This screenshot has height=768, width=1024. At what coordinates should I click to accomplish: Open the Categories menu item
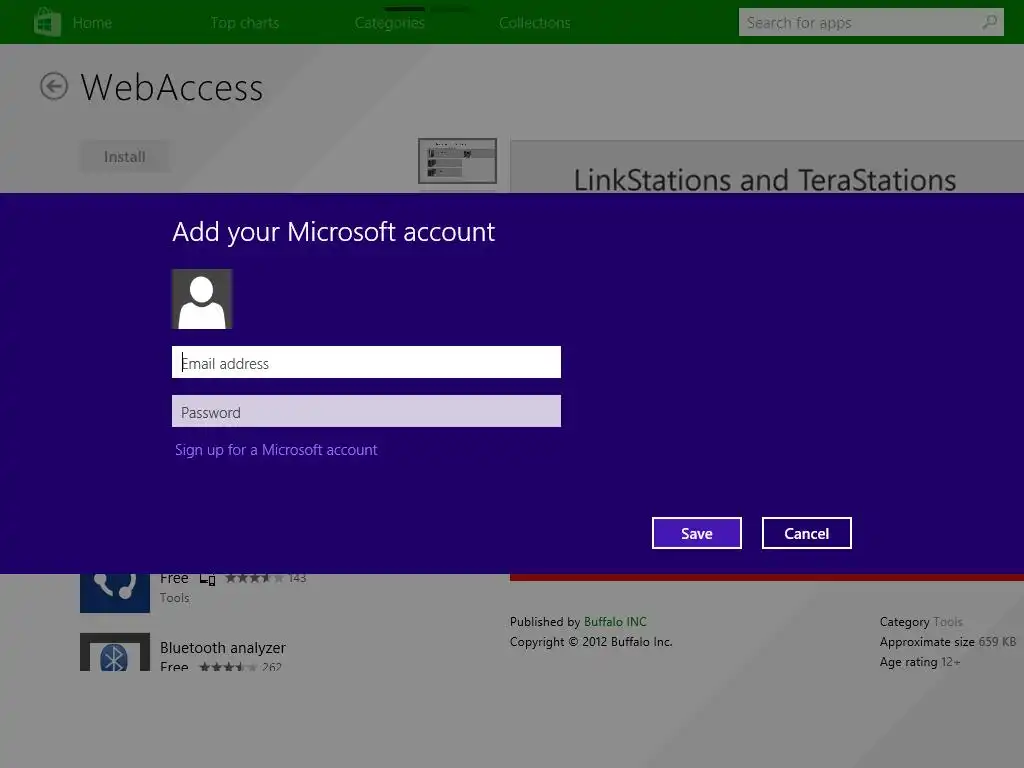[390, 23]
